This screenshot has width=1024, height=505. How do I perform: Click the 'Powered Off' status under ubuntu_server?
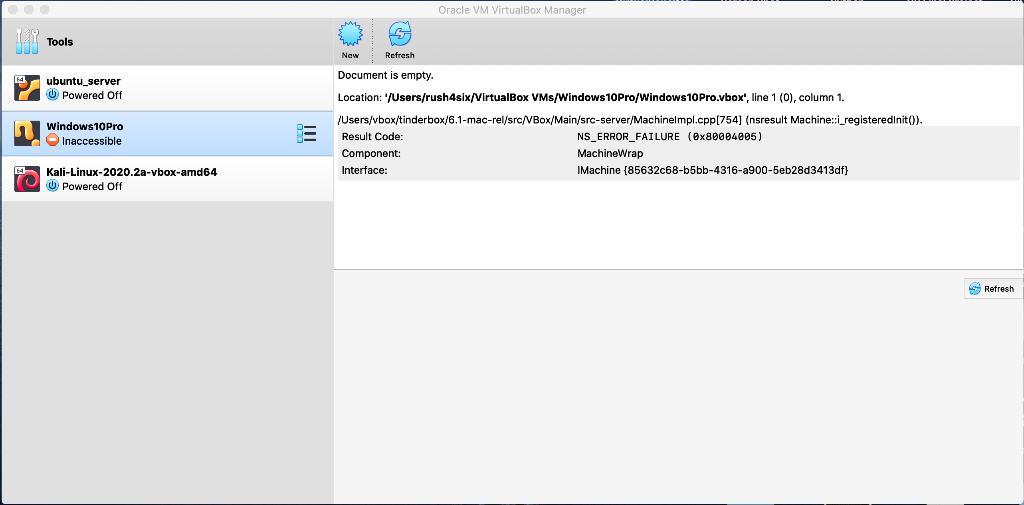[92, 95]
